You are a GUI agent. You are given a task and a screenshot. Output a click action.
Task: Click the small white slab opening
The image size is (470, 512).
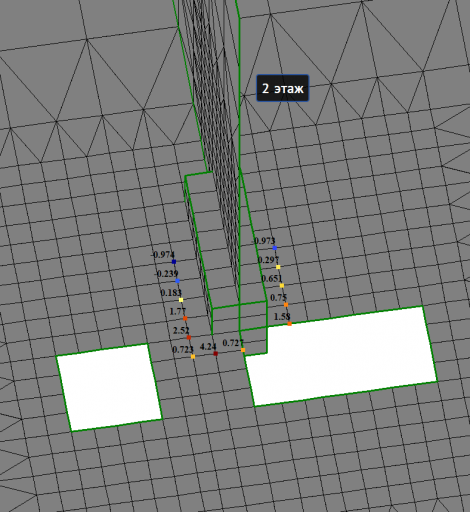tap(109, 388)
